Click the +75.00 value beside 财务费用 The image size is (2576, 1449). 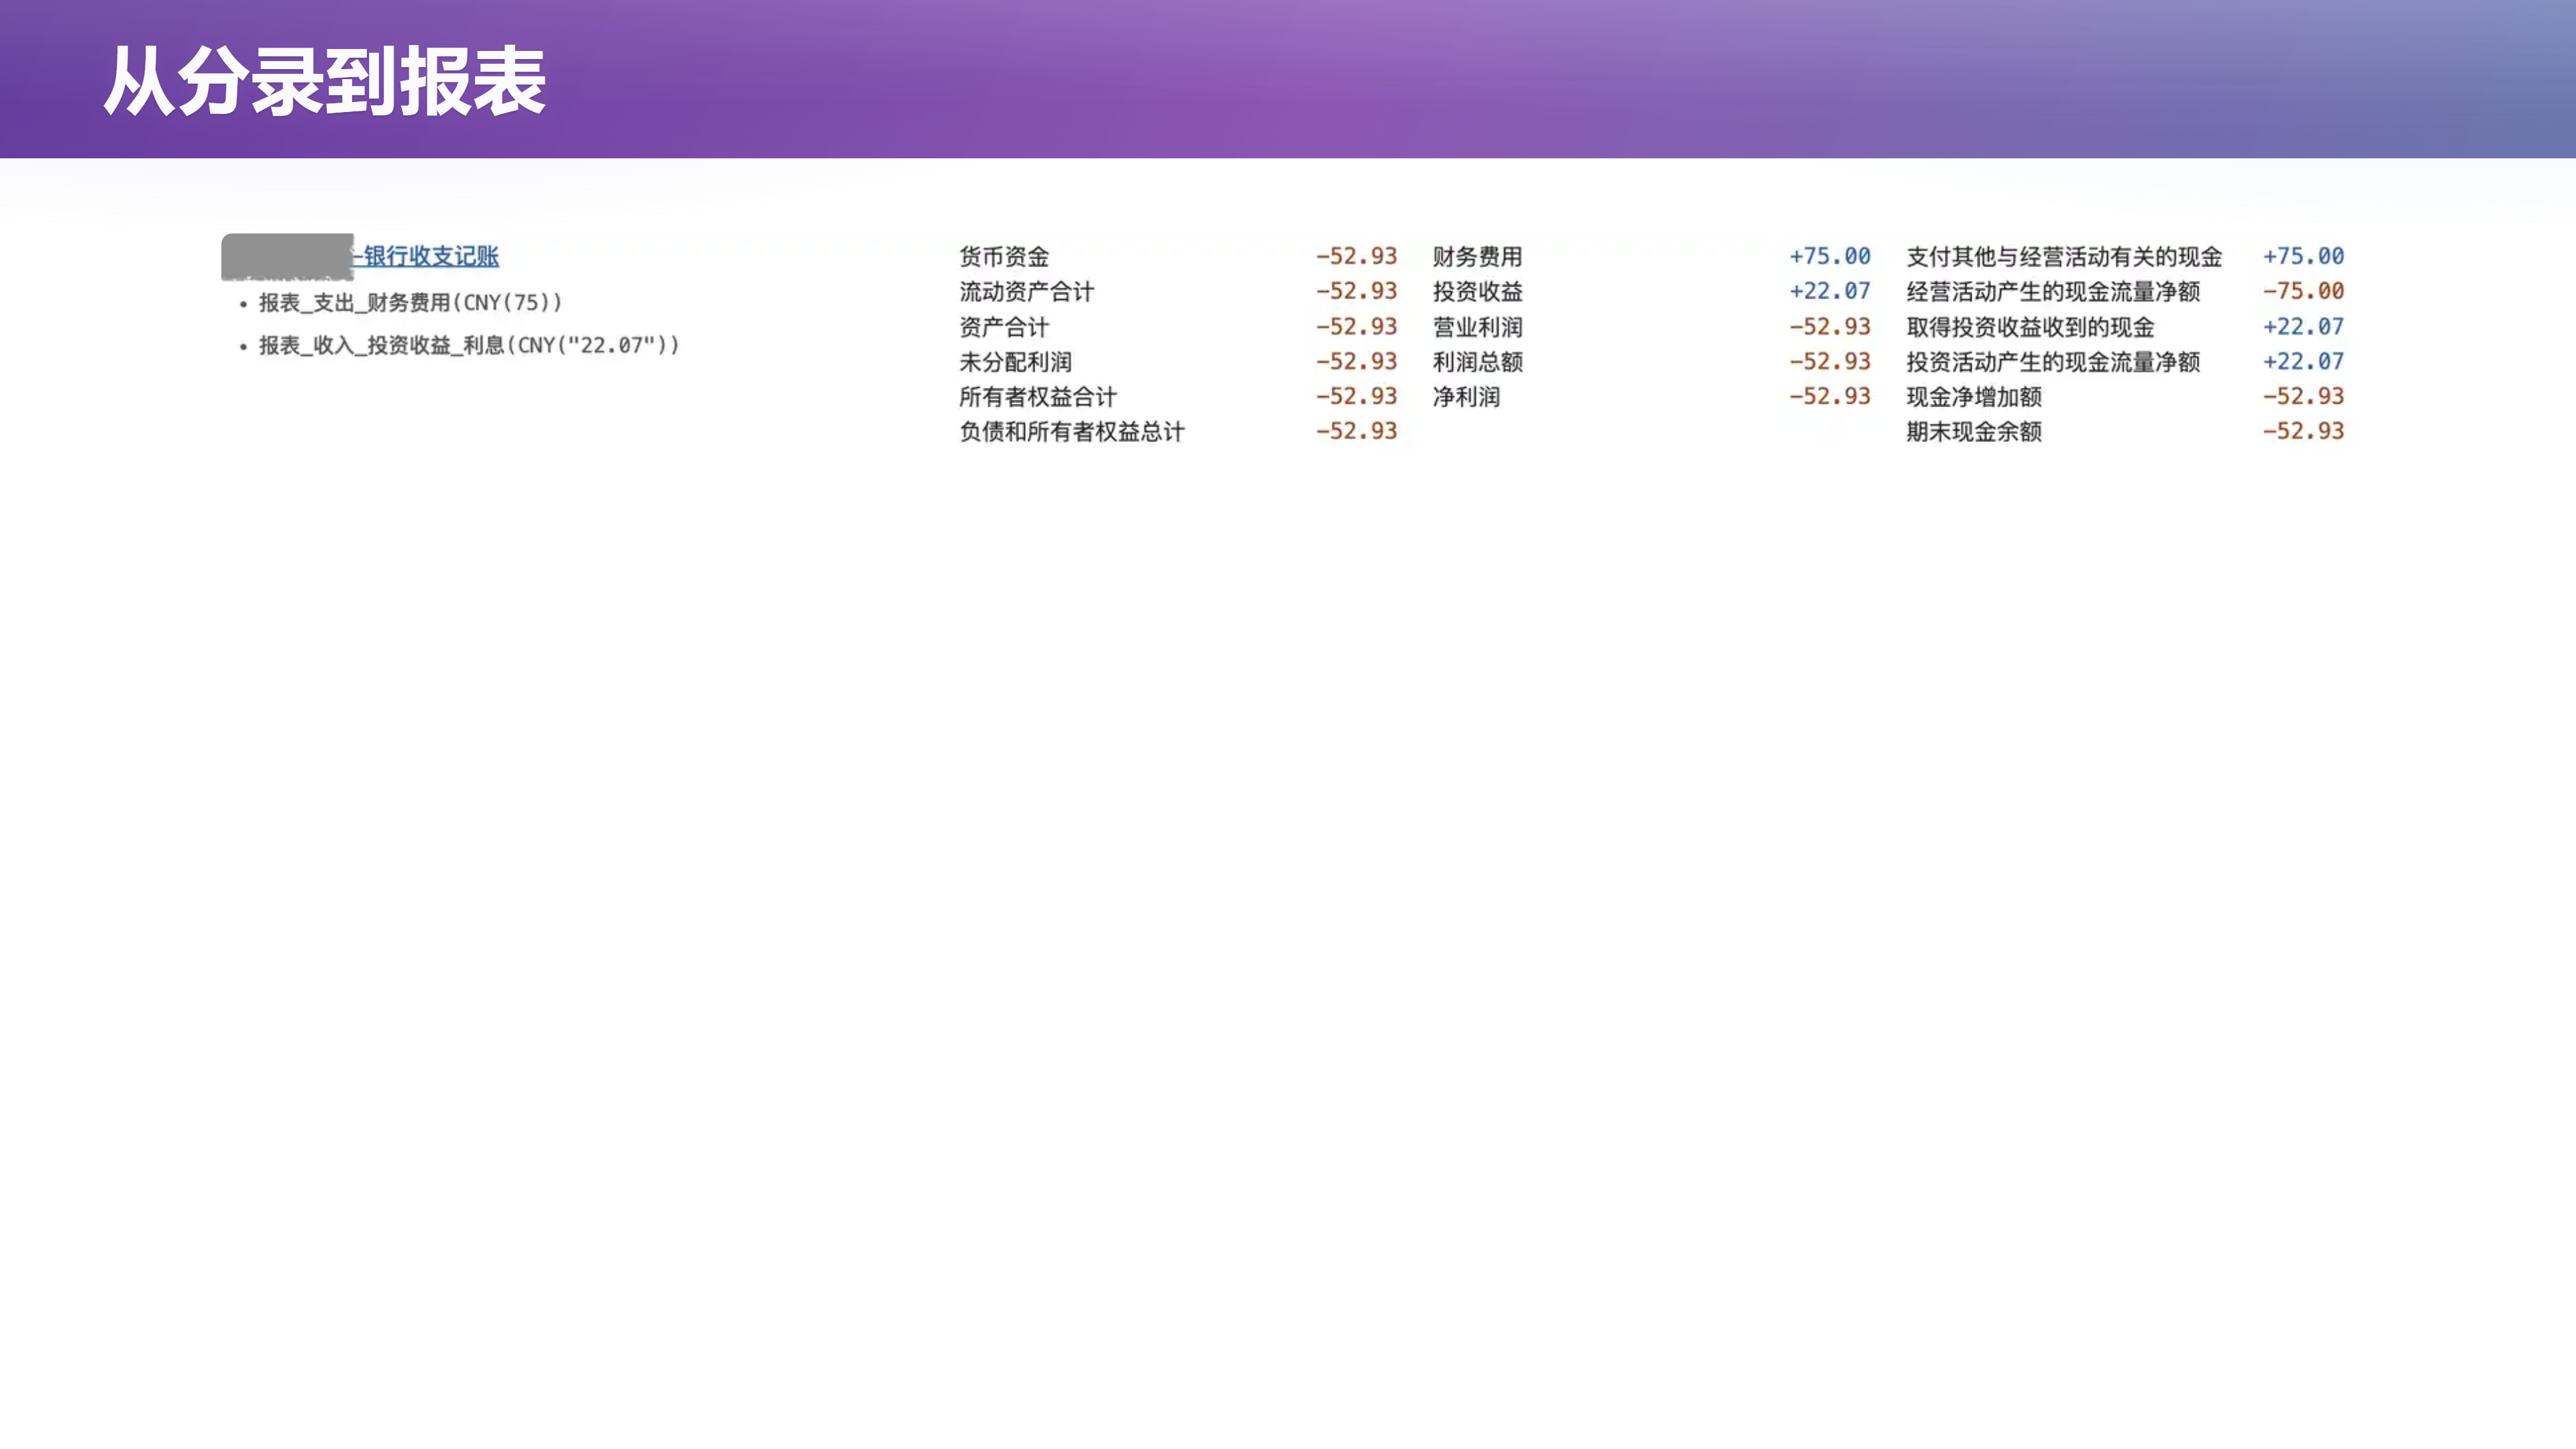point(1830,256)
